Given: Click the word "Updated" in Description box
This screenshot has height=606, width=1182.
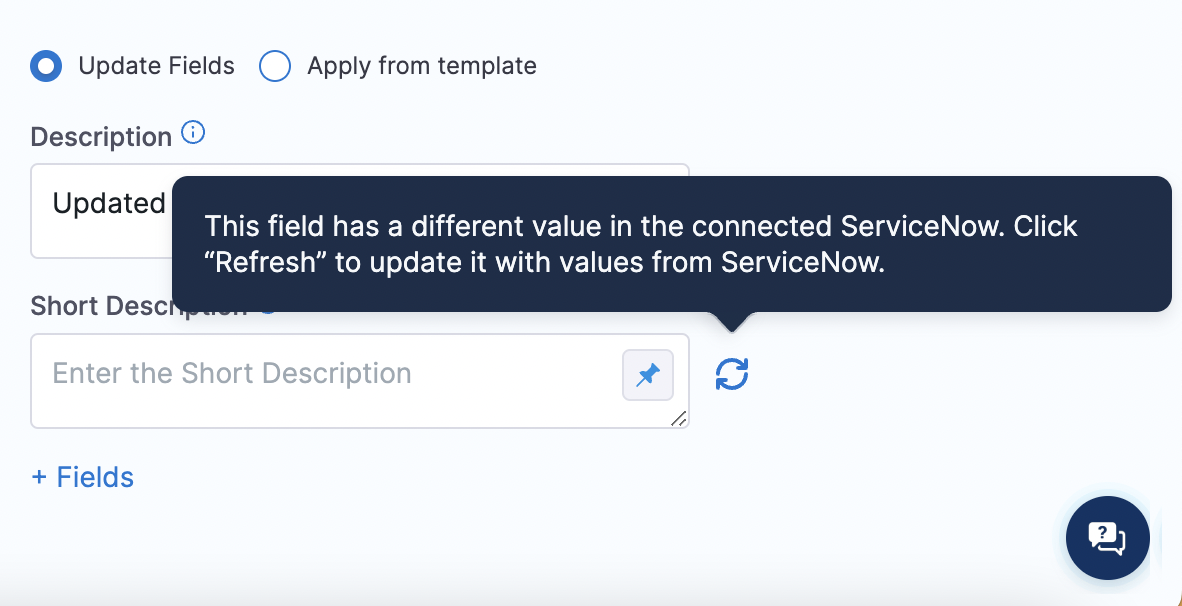Looking at the screenshot, I should pos(108,204).
